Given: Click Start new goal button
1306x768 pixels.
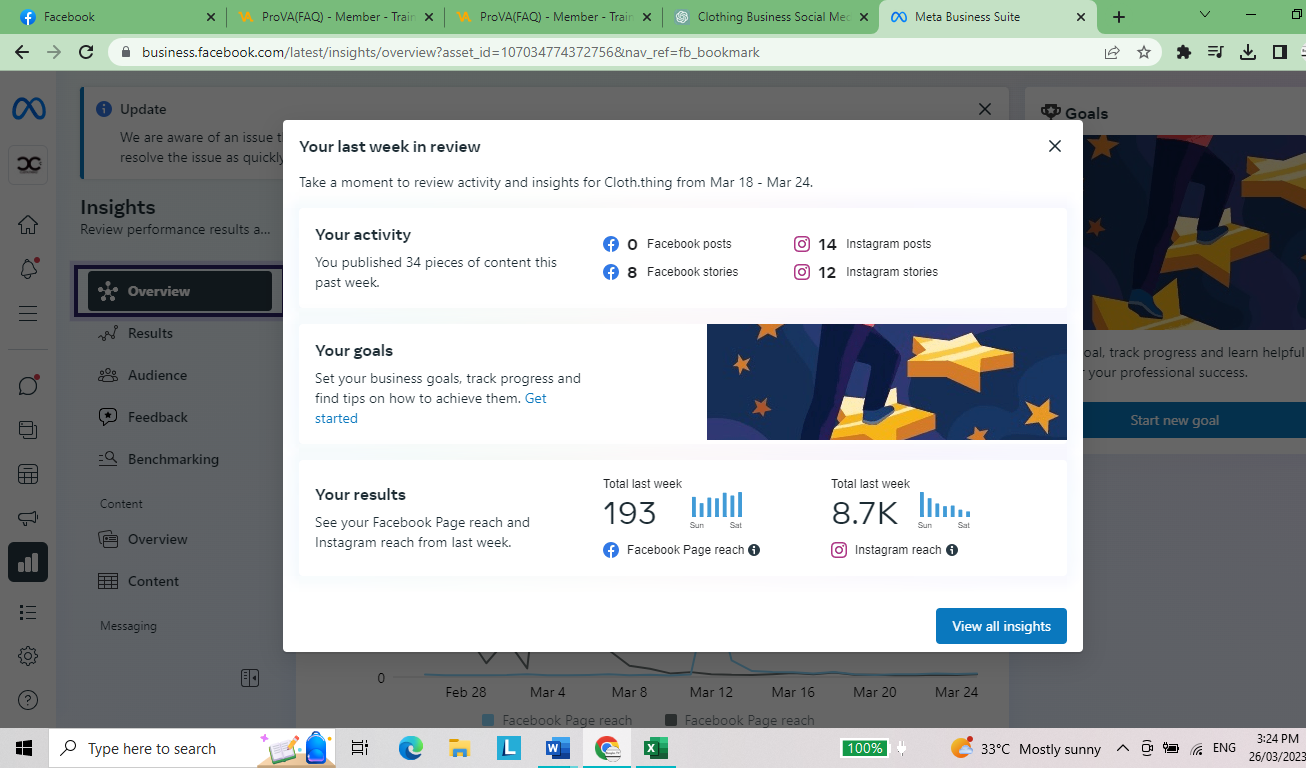Looking at the screenshot, I should click(1174, 420).
